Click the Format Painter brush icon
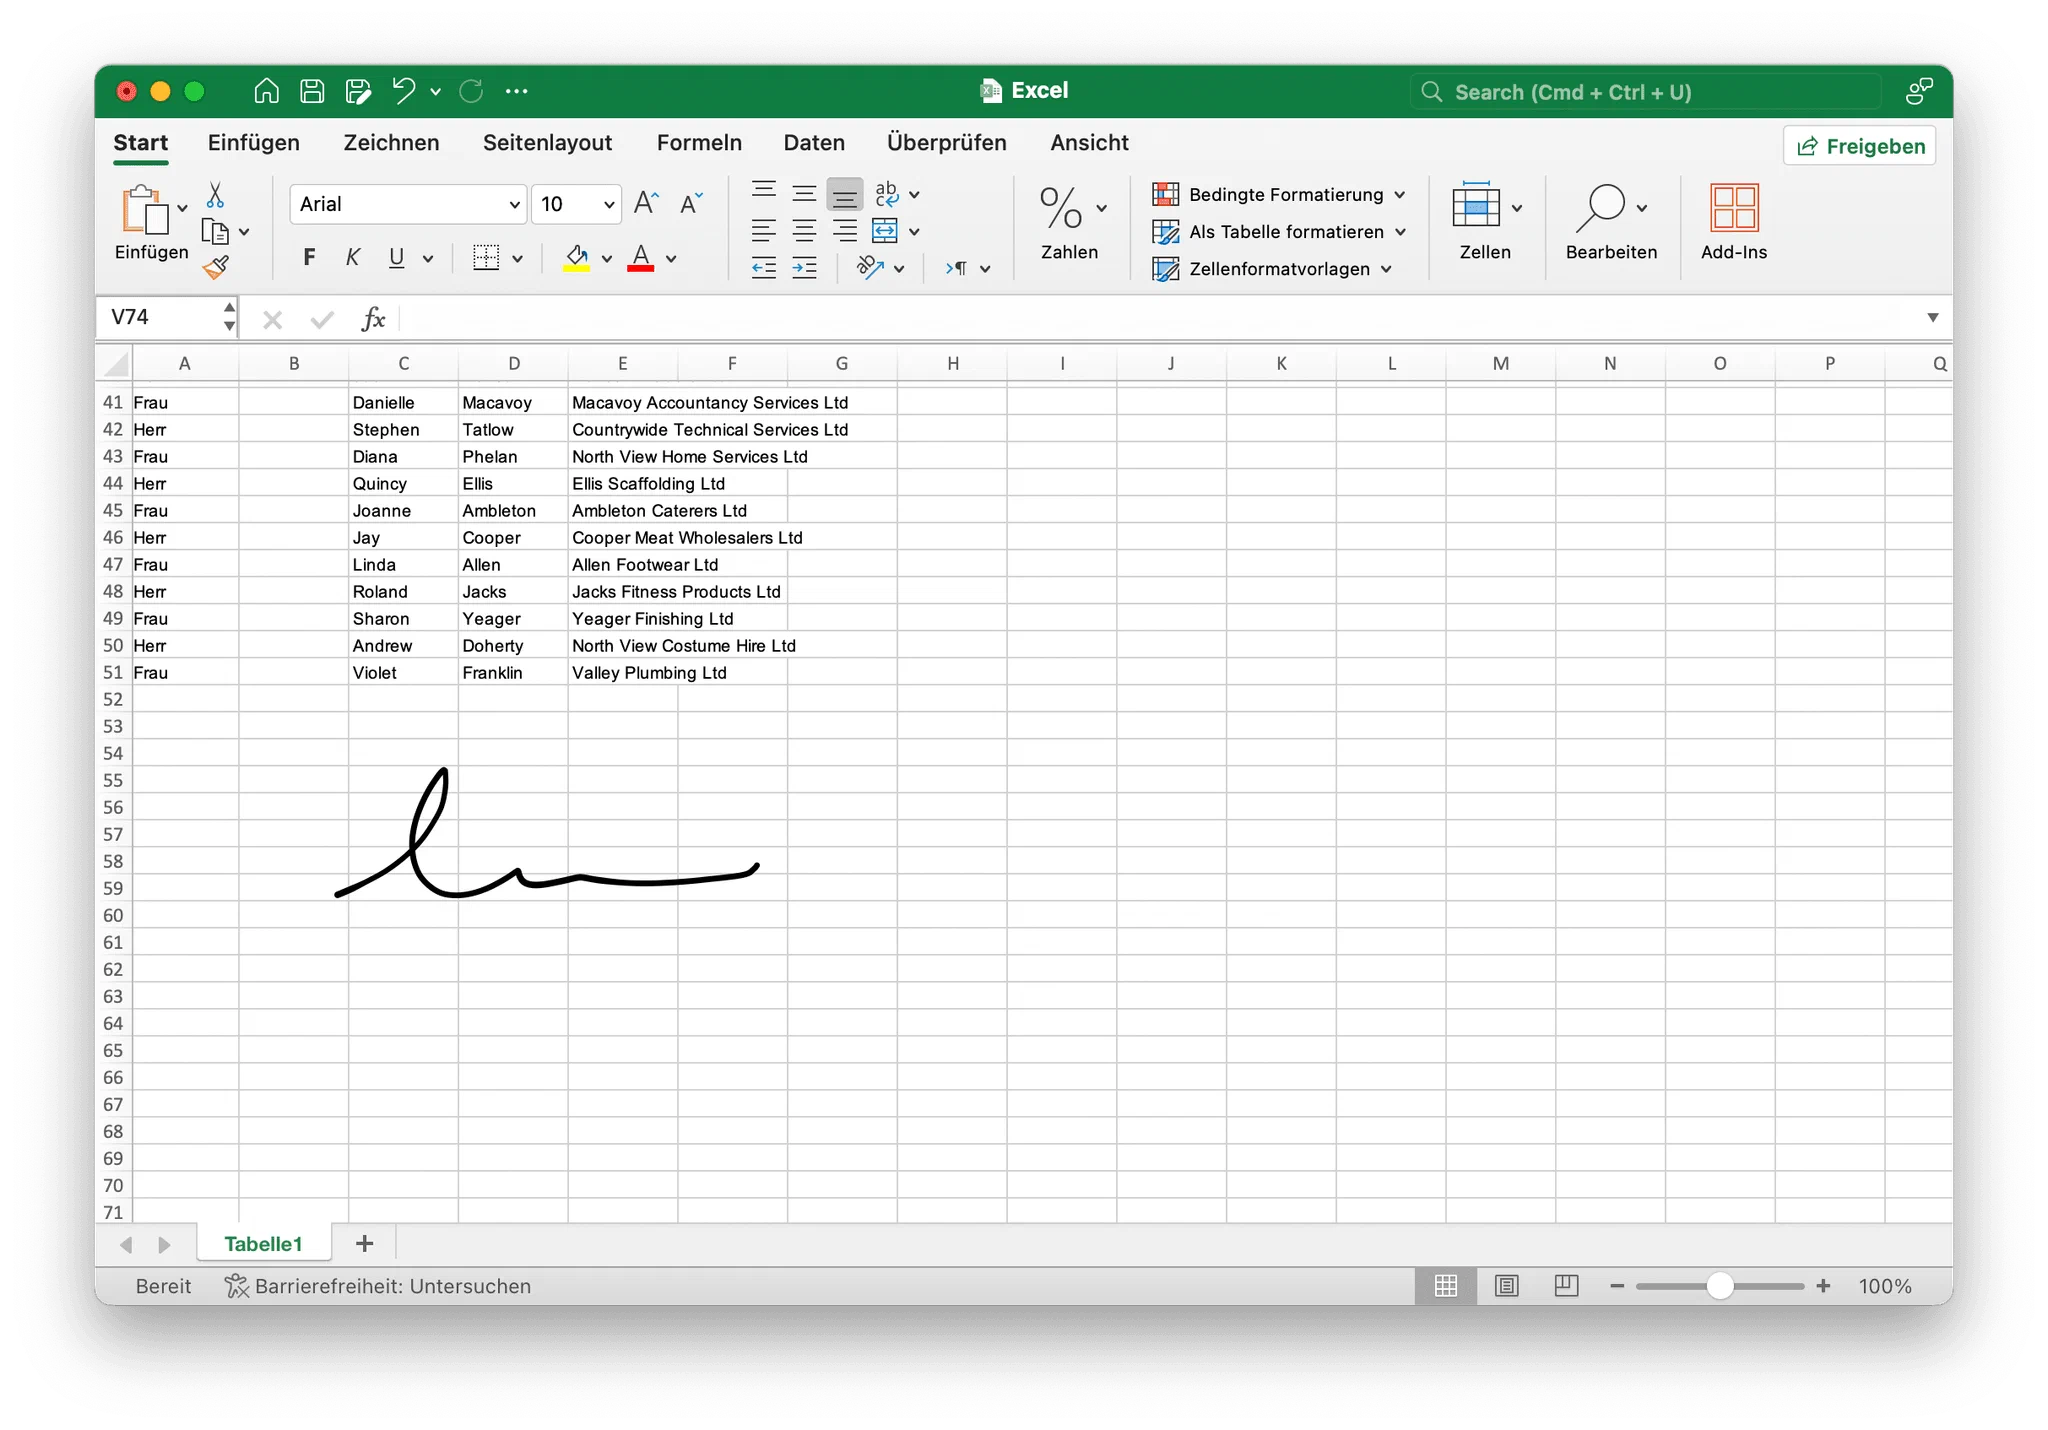2048x1430 pixels. (216, 267)
